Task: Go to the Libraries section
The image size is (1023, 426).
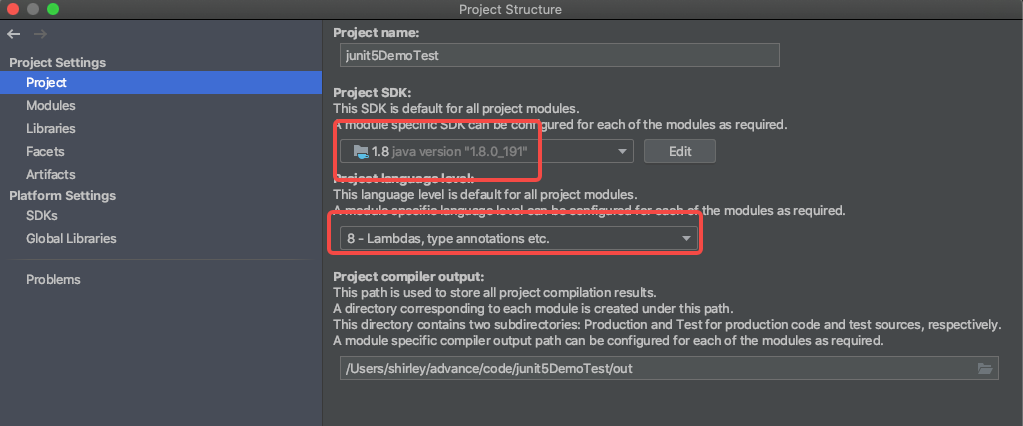Action: click(x=51, y=129)
